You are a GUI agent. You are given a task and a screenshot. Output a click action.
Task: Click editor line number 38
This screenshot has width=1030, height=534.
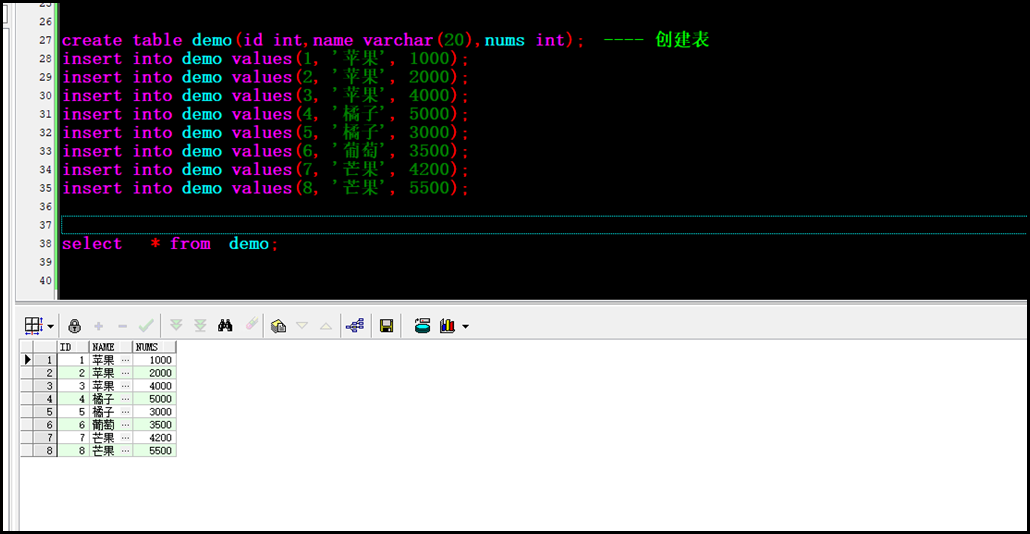[45, 244]
